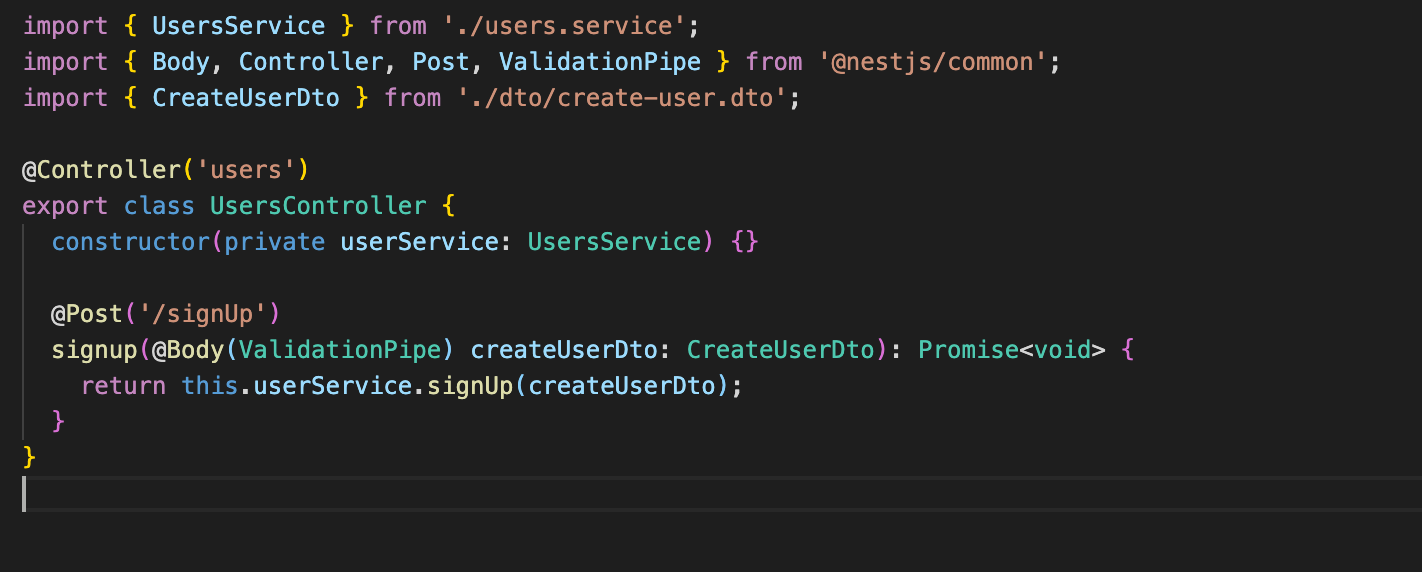Screen dimensions: 1422x572
Task: Click the pink closing brace of the signup method
Action: pyautogui.click(x=58, y=421)
